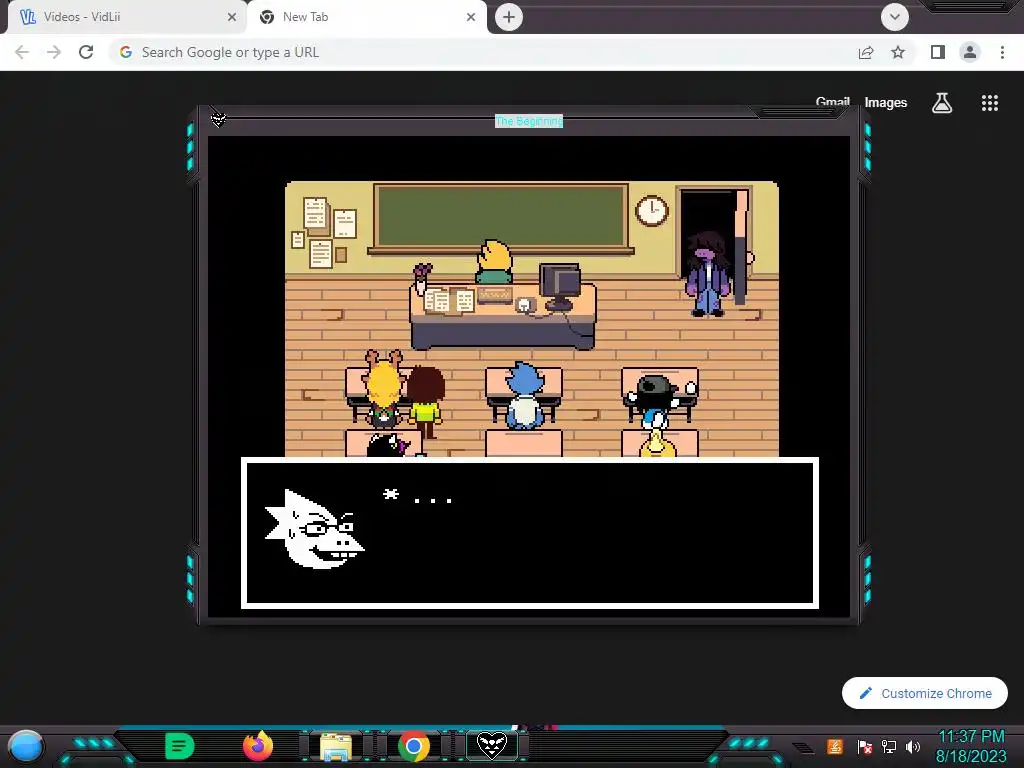This screenshot has height=768, width=1024.
Task: Toggle the Chrome side panel
Action: 938,52
